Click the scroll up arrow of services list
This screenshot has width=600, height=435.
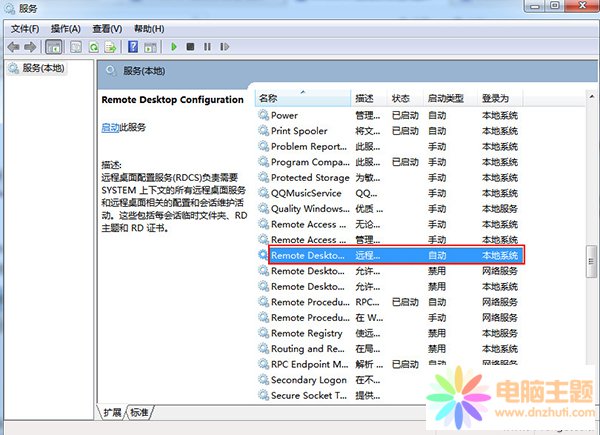[x=592, y=96]
